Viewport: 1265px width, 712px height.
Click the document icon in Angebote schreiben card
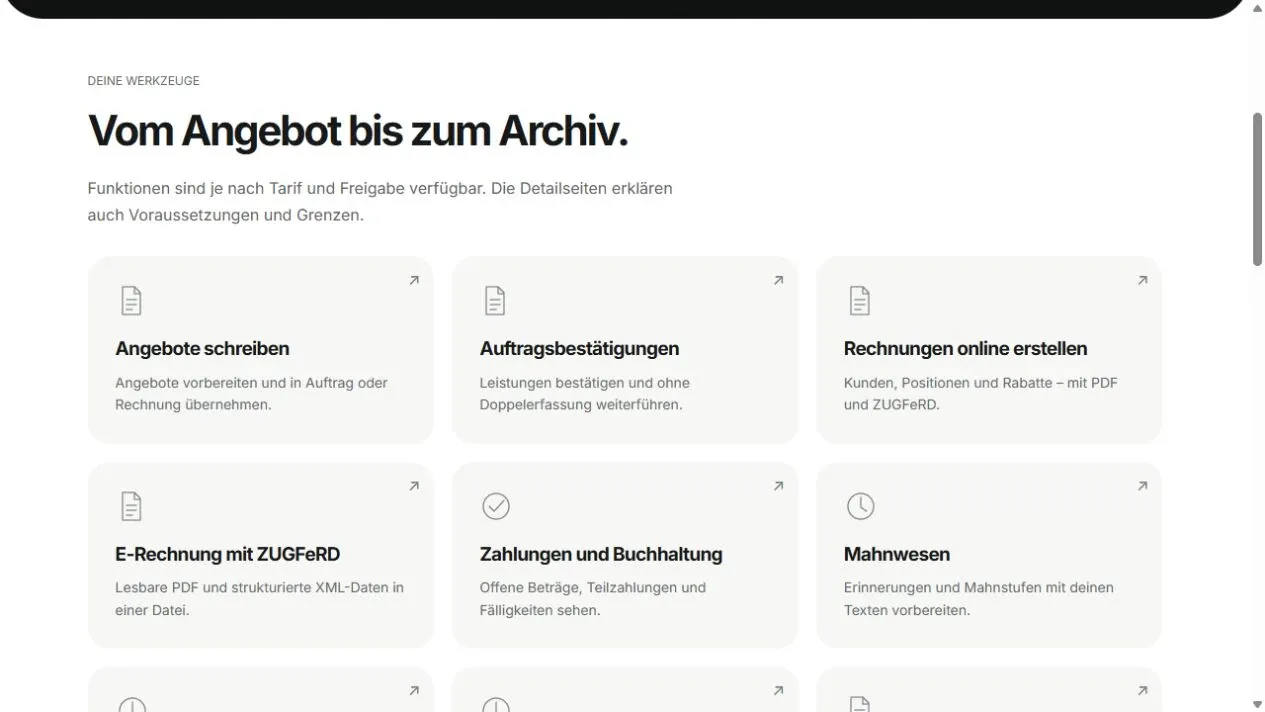[x=131, y=301]
